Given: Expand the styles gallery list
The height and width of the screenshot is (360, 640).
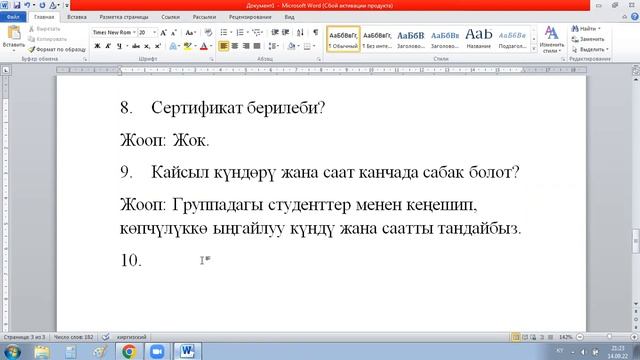Looking at the screenshot, I should coord(533,49).
